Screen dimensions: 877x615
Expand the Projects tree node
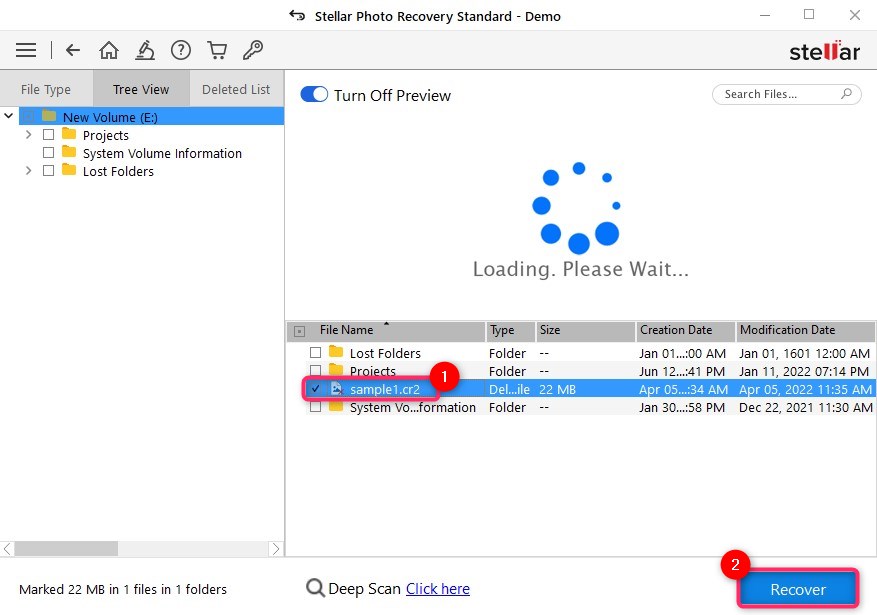coord(29,135)
